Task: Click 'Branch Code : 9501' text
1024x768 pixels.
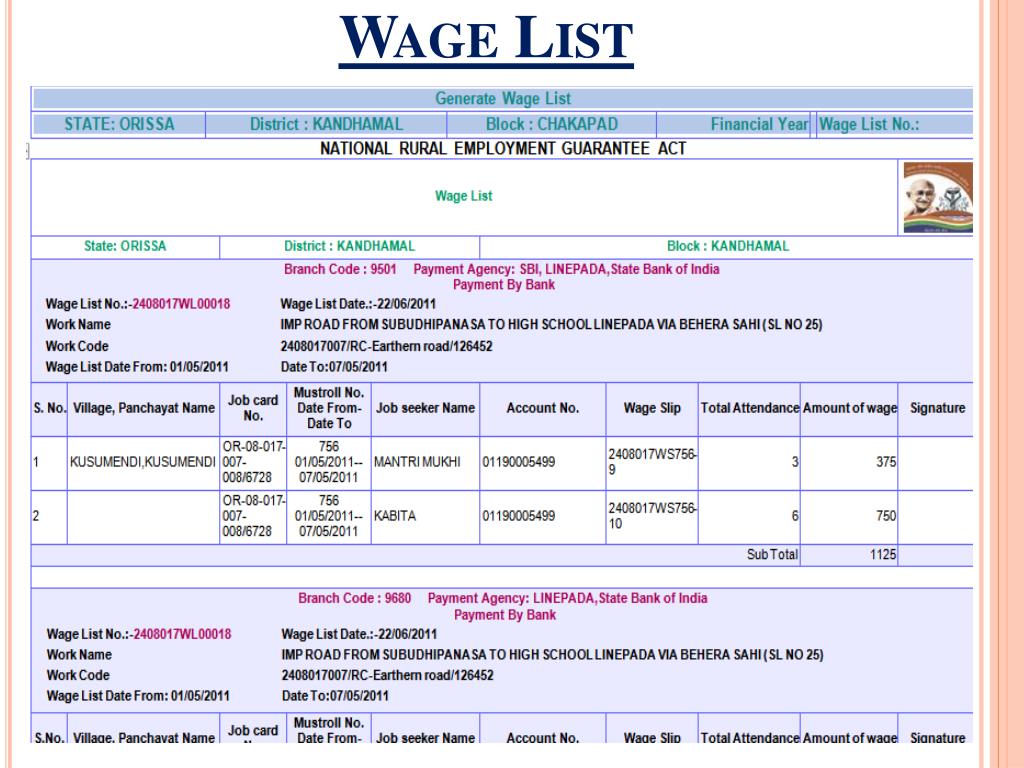Action: (x=340, y=269)
